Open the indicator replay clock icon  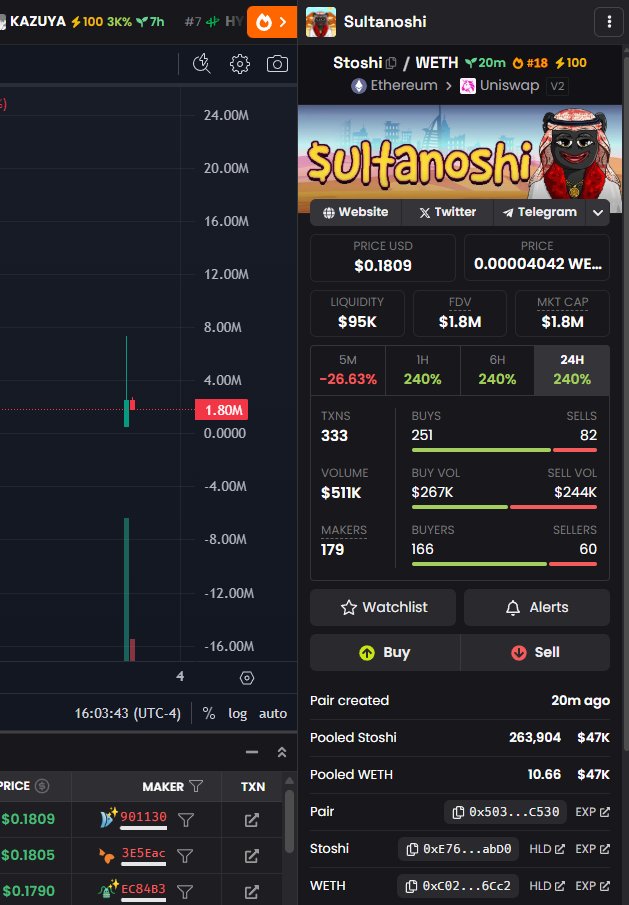coord(201,64)
